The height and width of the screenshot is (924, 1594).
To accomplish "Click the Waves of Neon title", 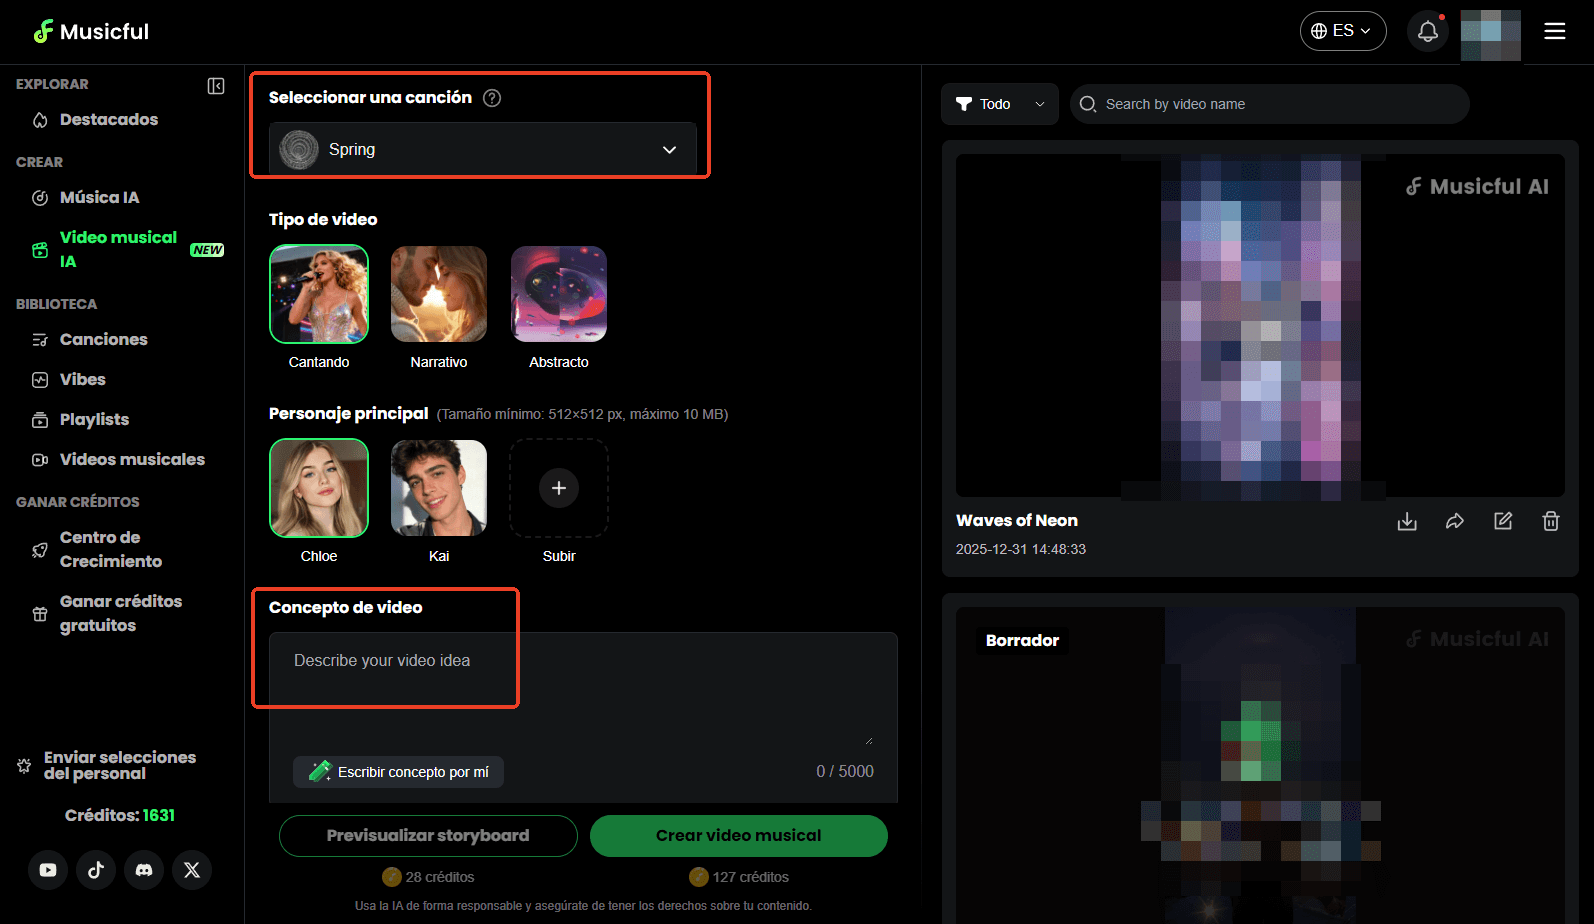I will point(1017,521).
